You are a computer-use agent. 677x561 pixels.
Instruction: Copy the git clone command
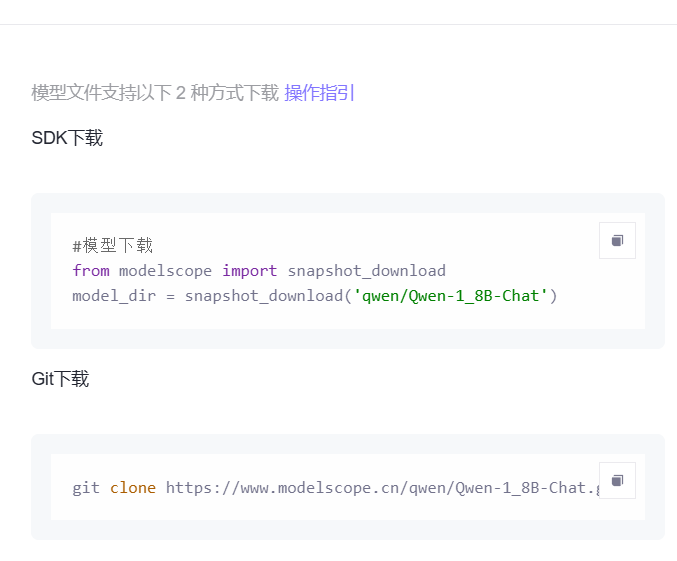pos(617,480)
